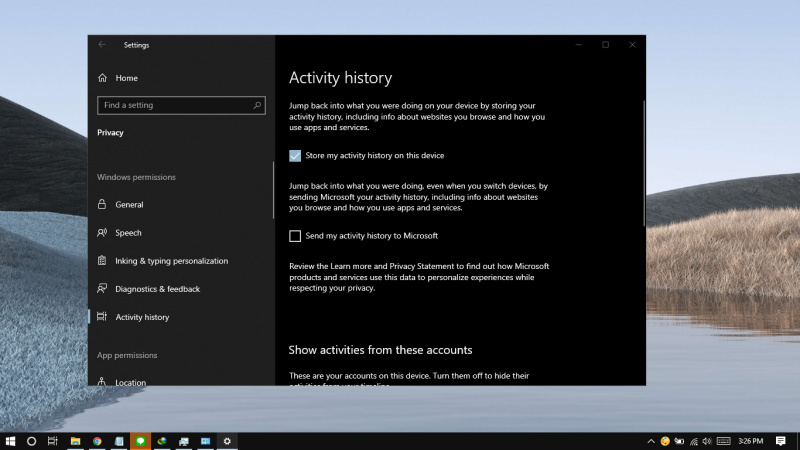Click the App permissions label
The image size is (800, 450).
pos(127,355)
